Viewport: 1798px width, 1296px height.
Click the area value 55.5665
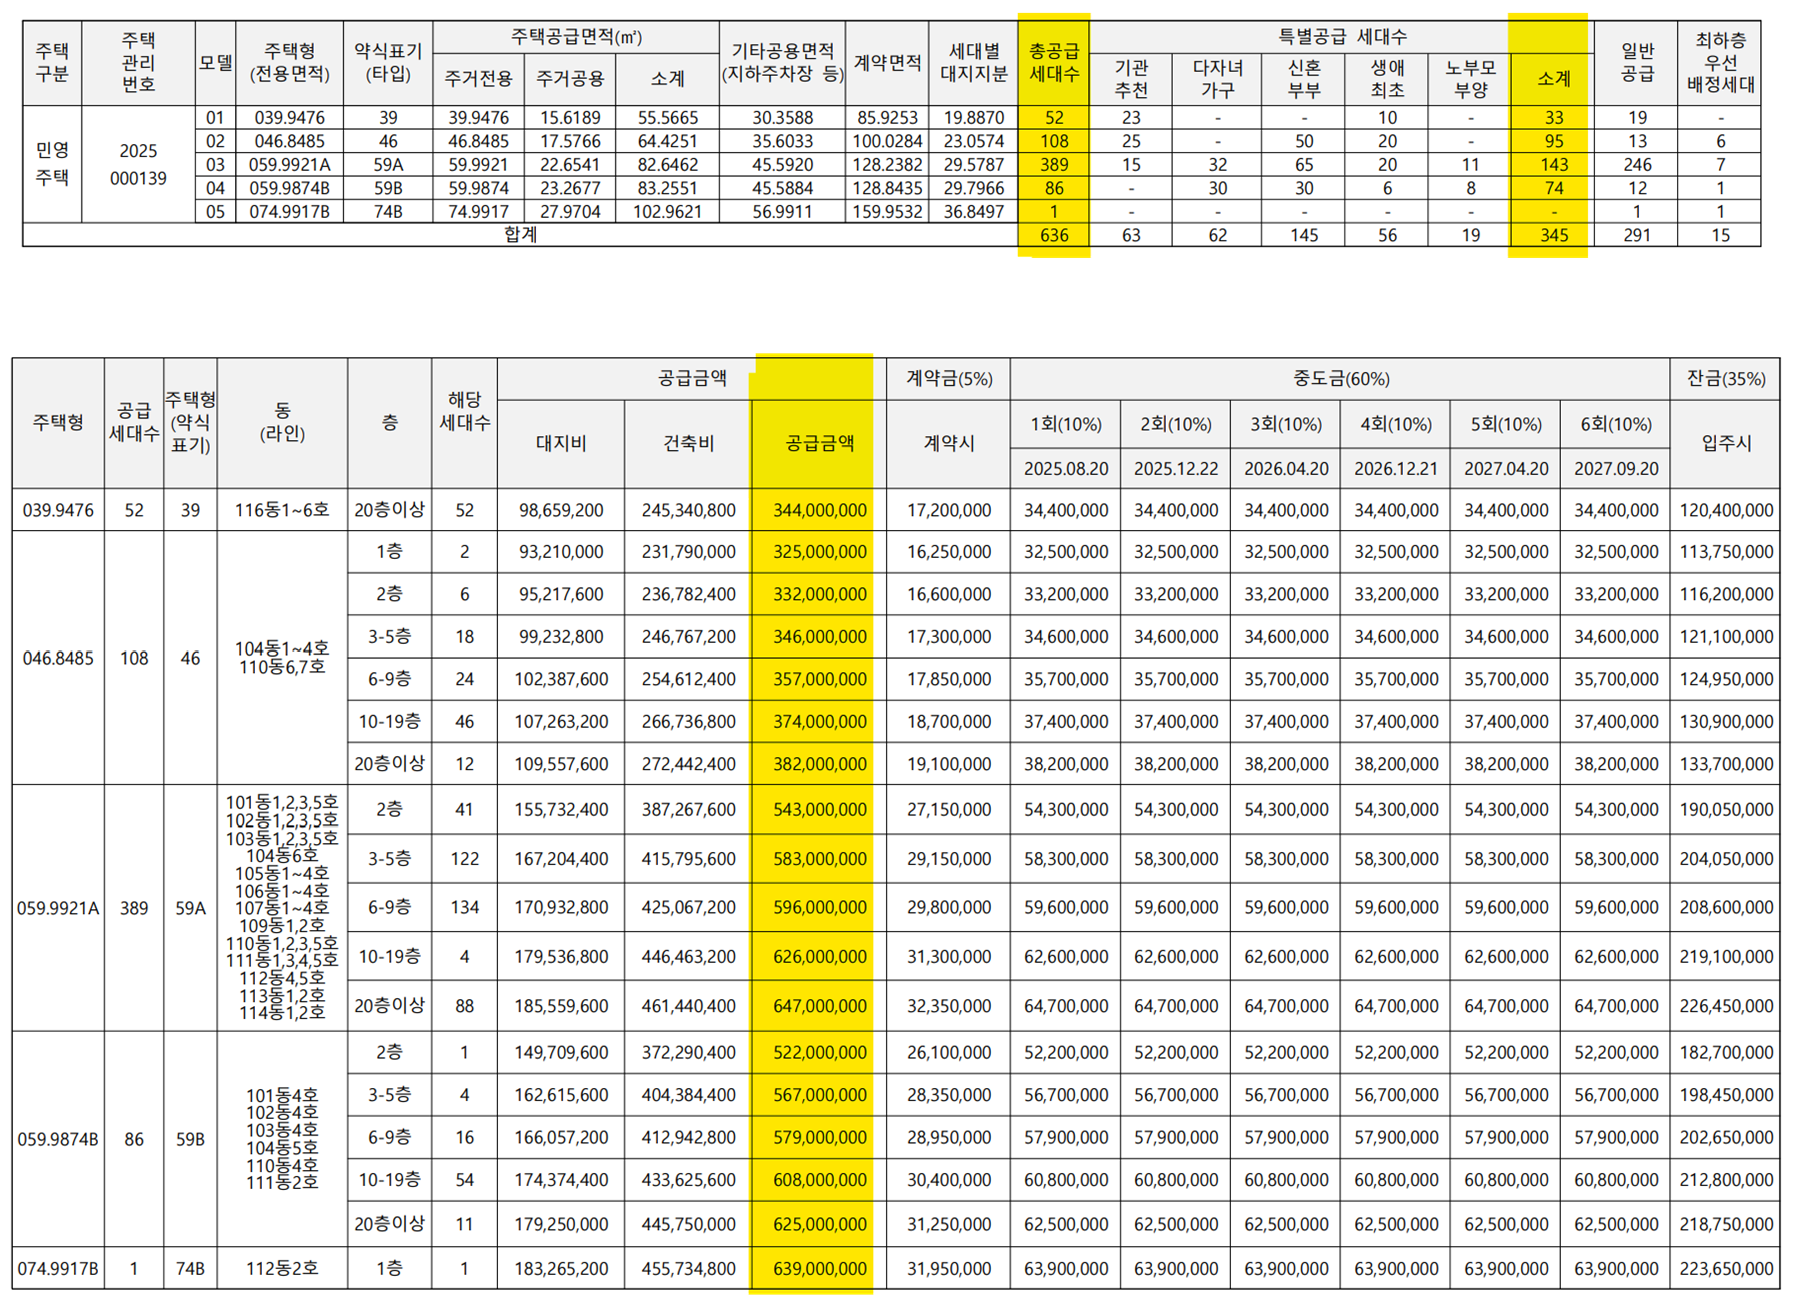pos(667,117)
